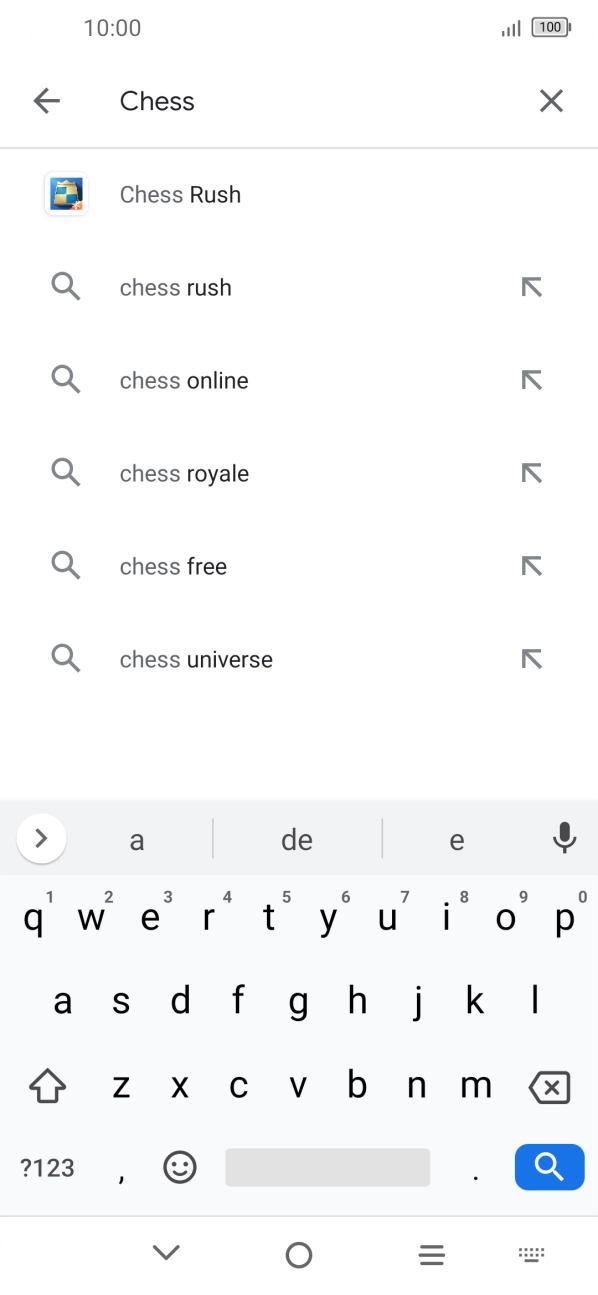
Task: Expand the suggestion strip with the right chevron
Action: point(41,838)
